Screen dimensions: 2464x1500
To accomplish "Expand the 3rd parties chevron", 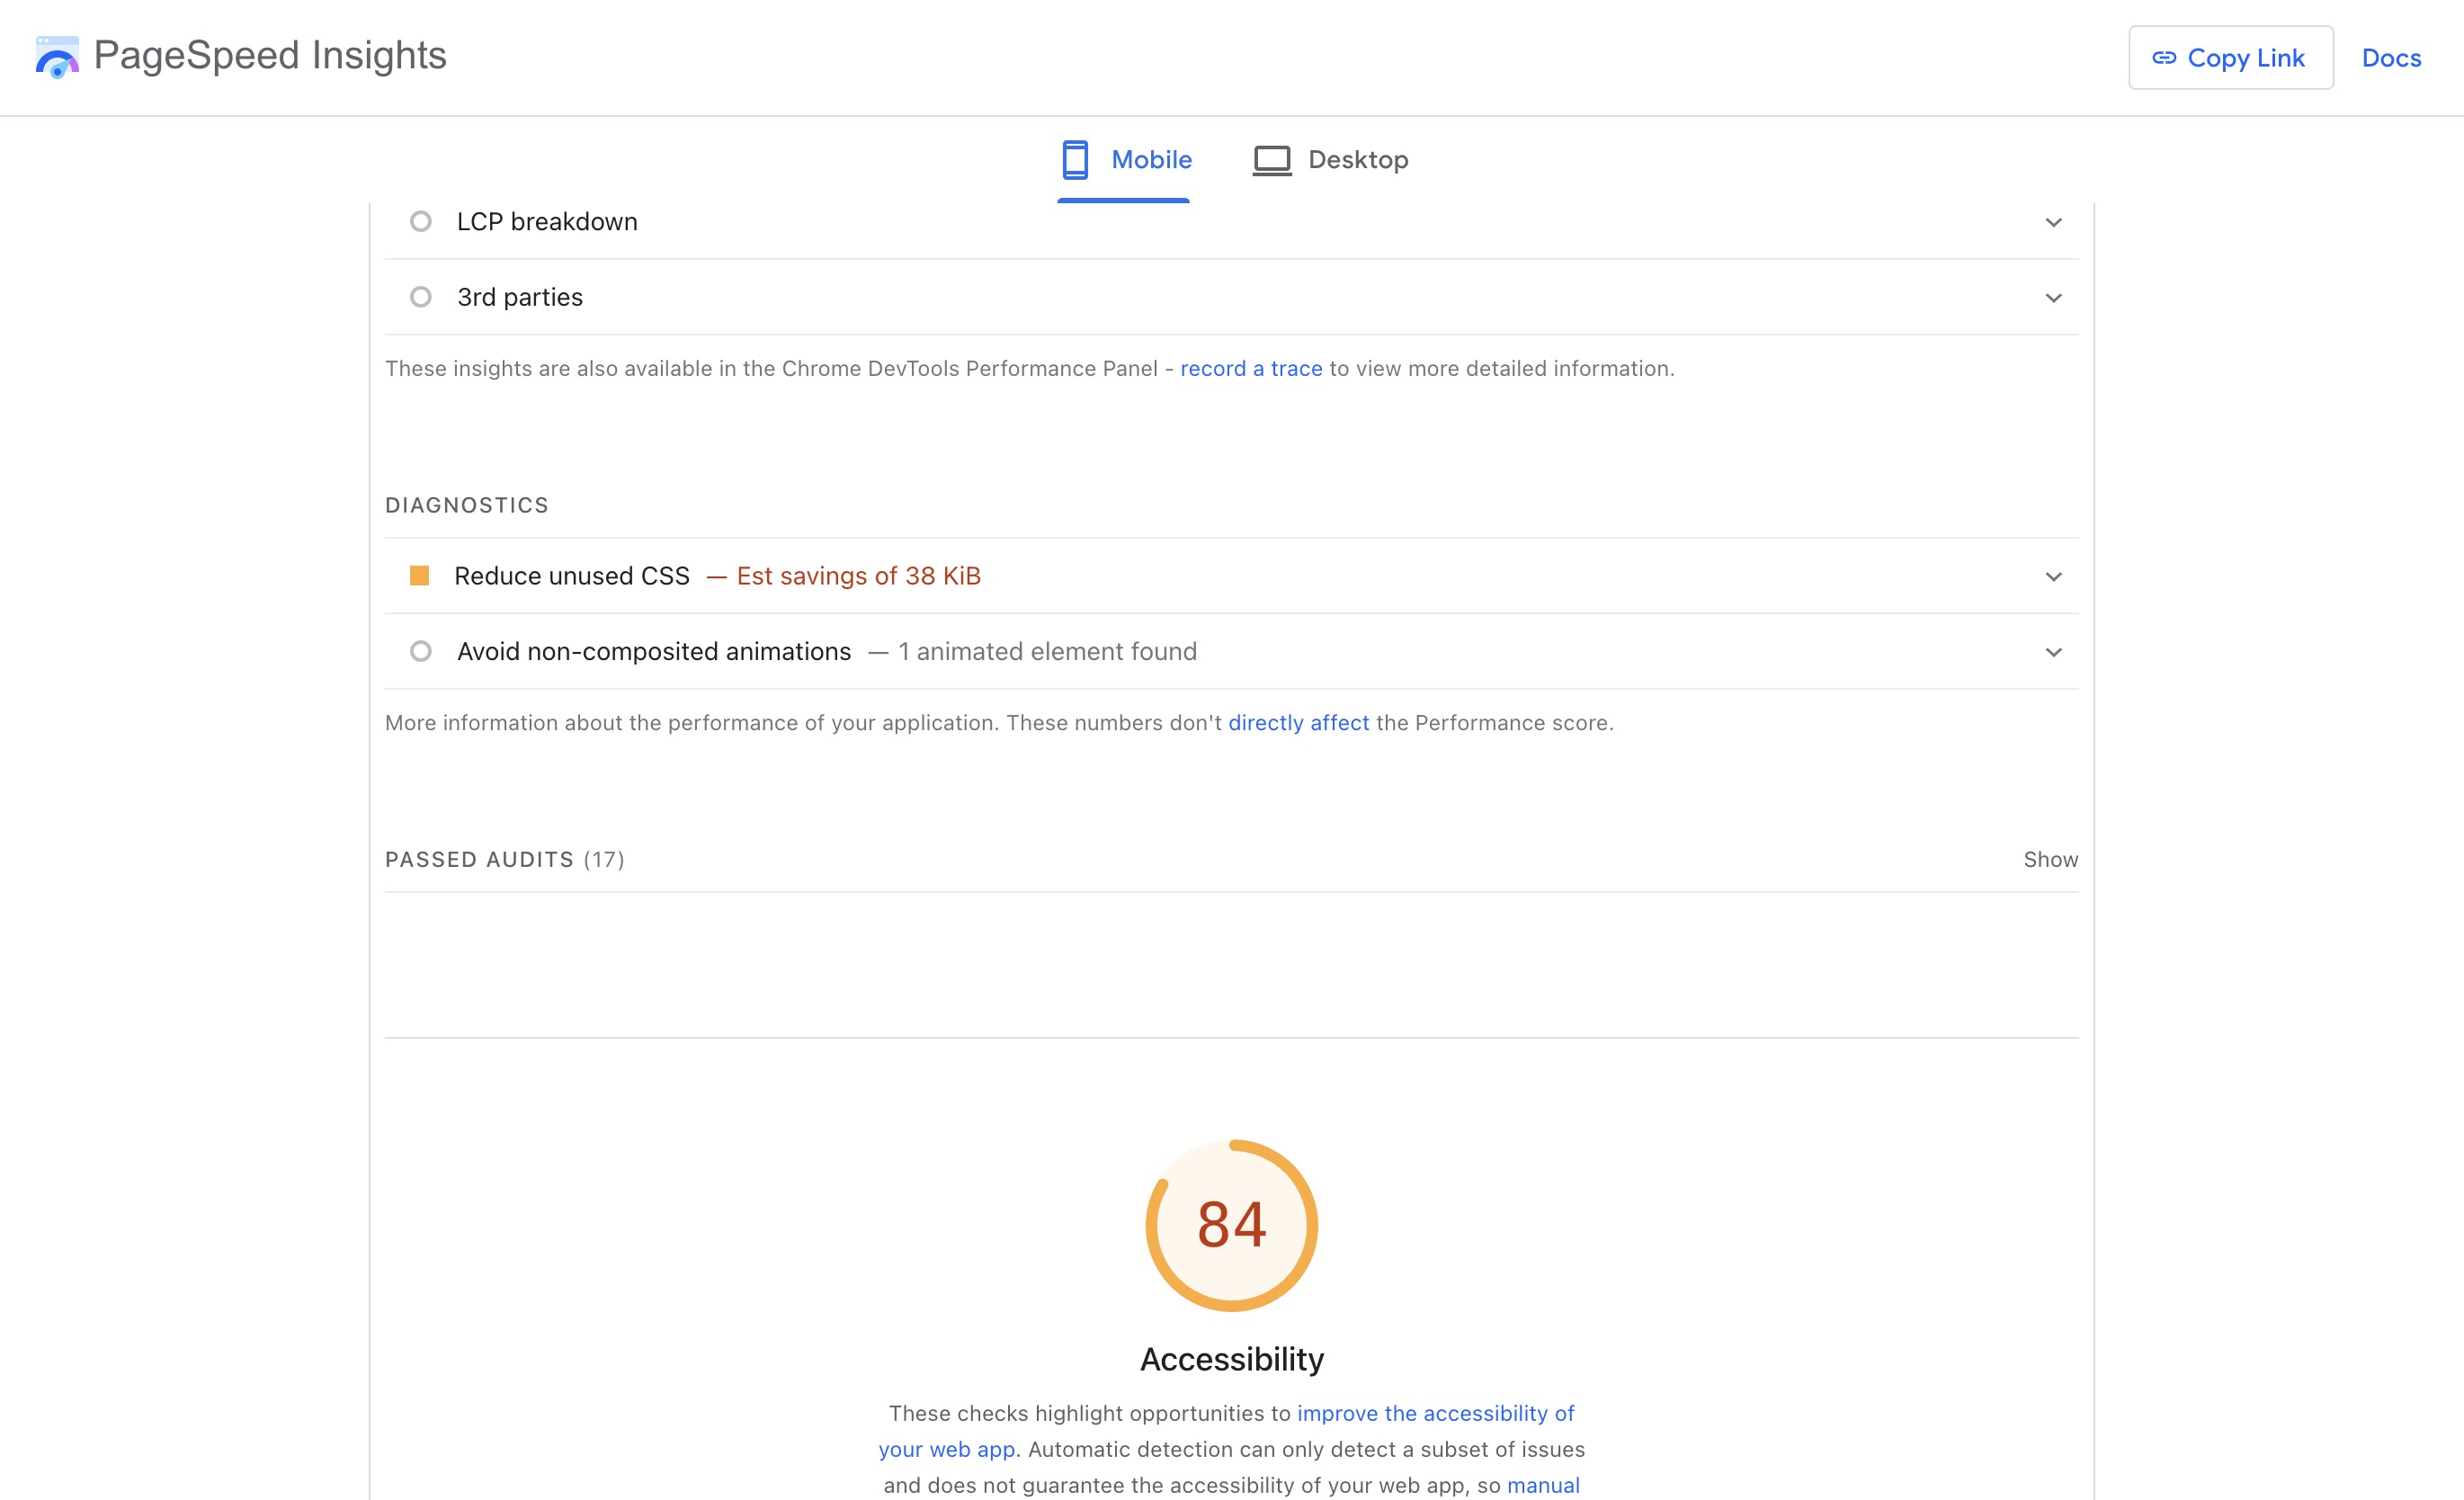I will [2053, 298].
